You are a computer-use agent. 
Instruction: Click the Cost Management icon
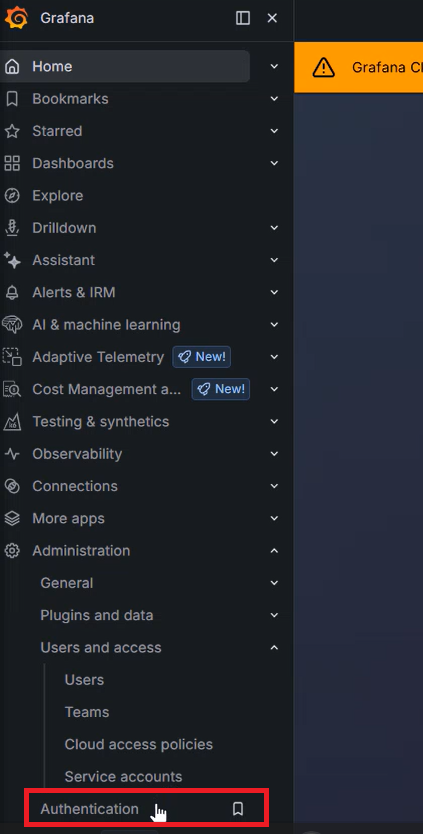[12, 389]
